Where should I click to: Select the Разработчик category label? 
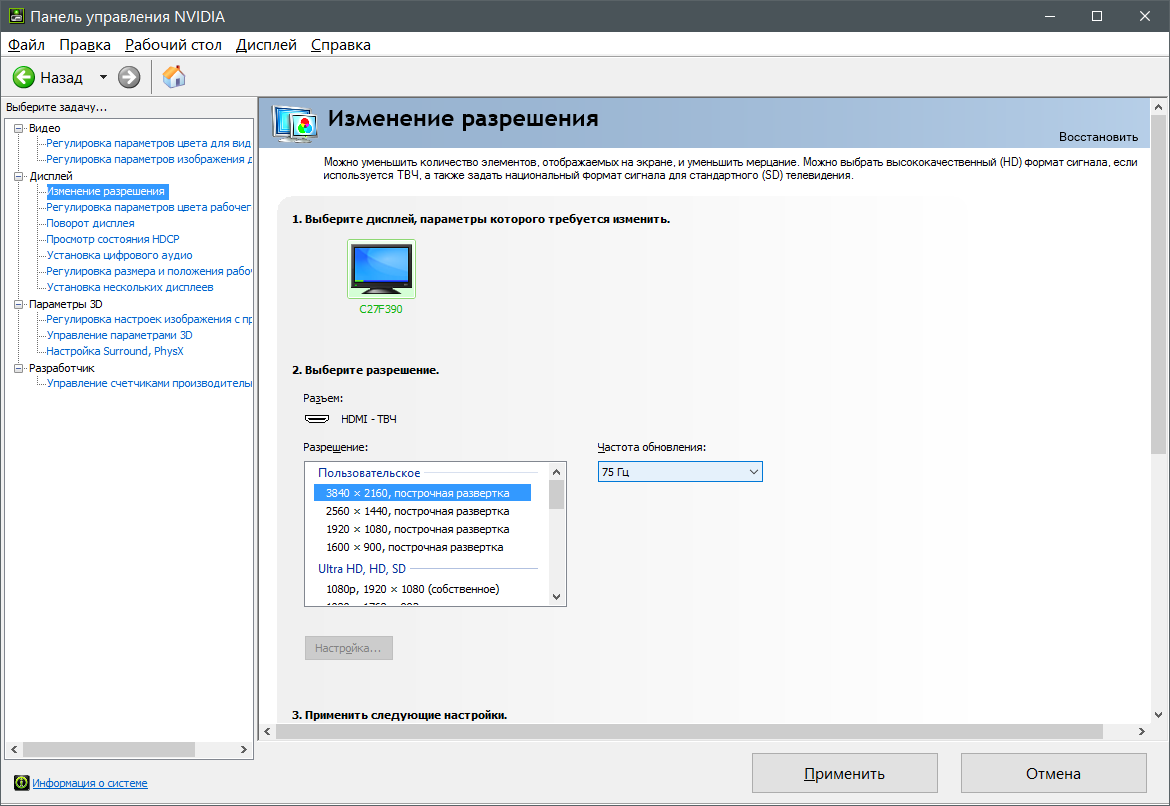click(x=62, y=368)
